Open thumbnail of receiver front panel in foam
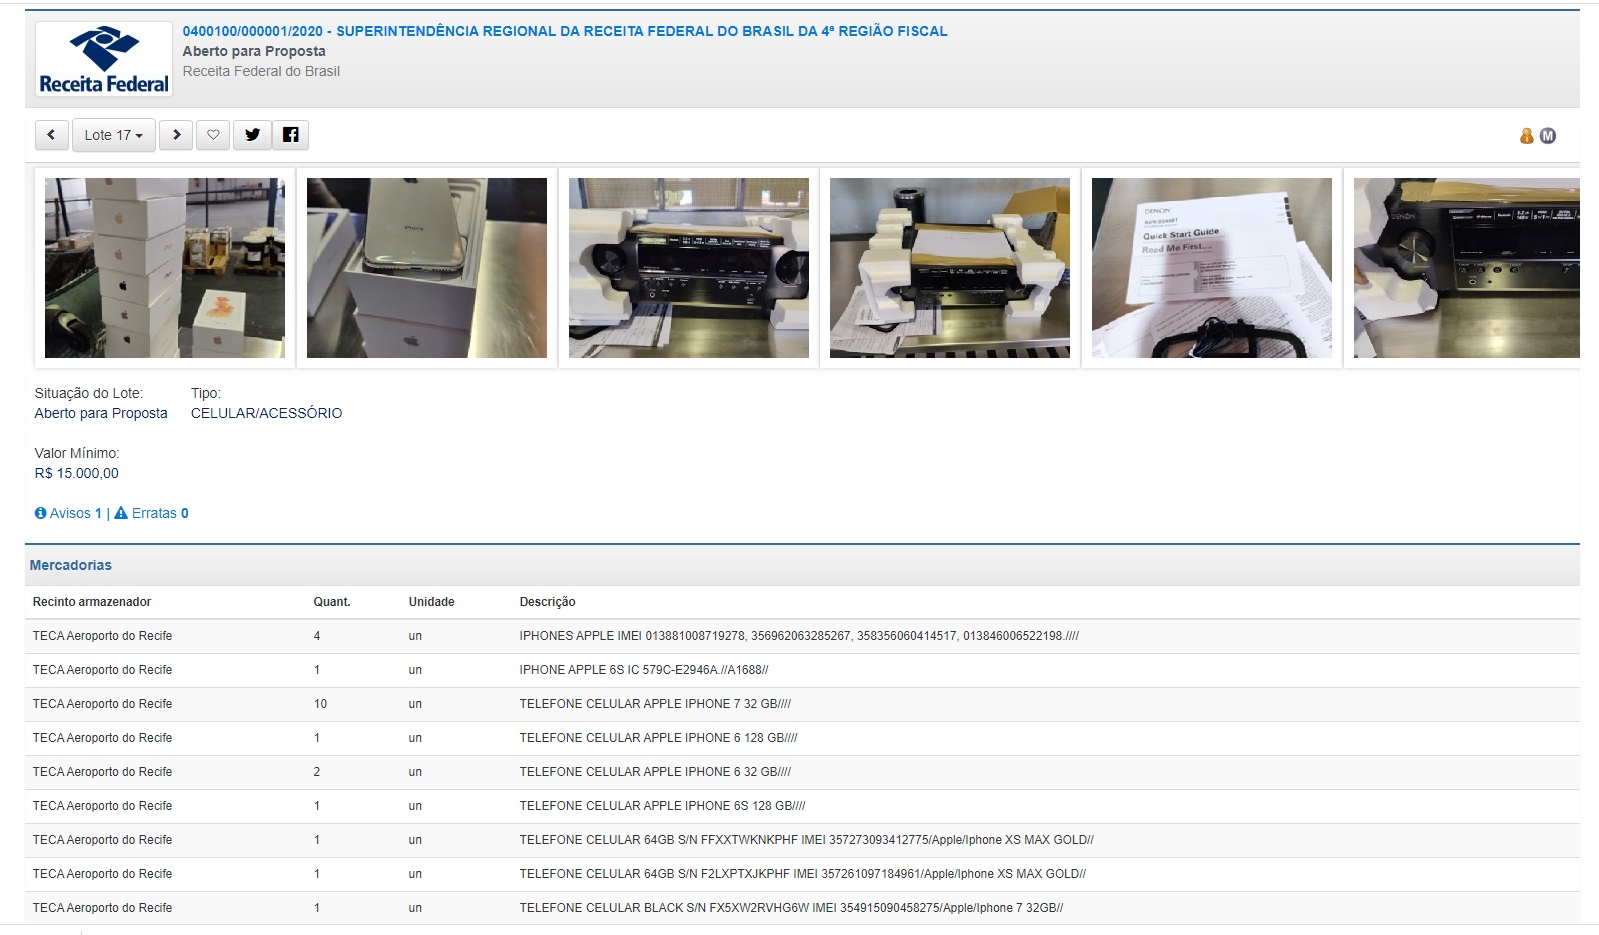The image size is (1599, 935). [x=689, y=268]
